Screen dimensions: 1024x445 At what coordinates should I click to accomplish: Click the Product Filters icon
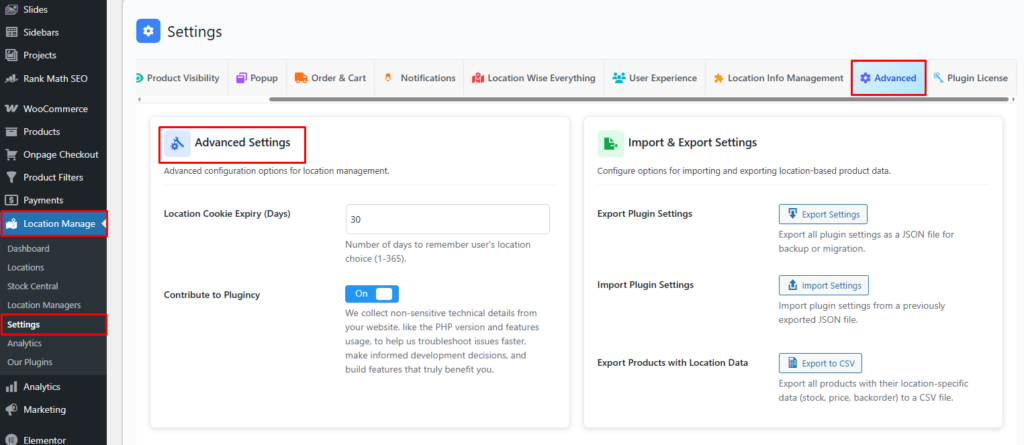(x=11, y=177)
